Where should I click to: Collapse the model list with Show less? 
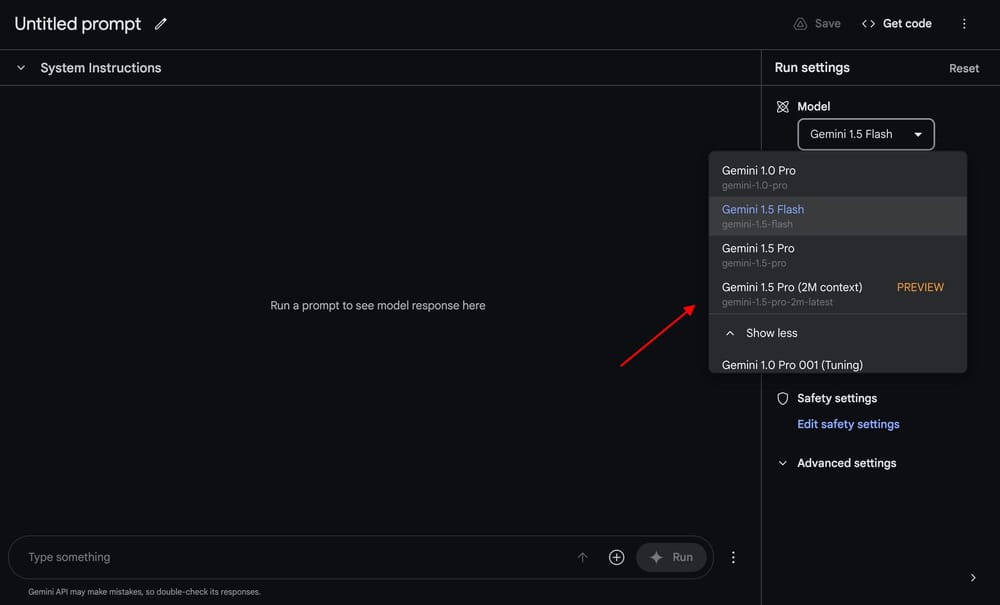coord(770,332)
